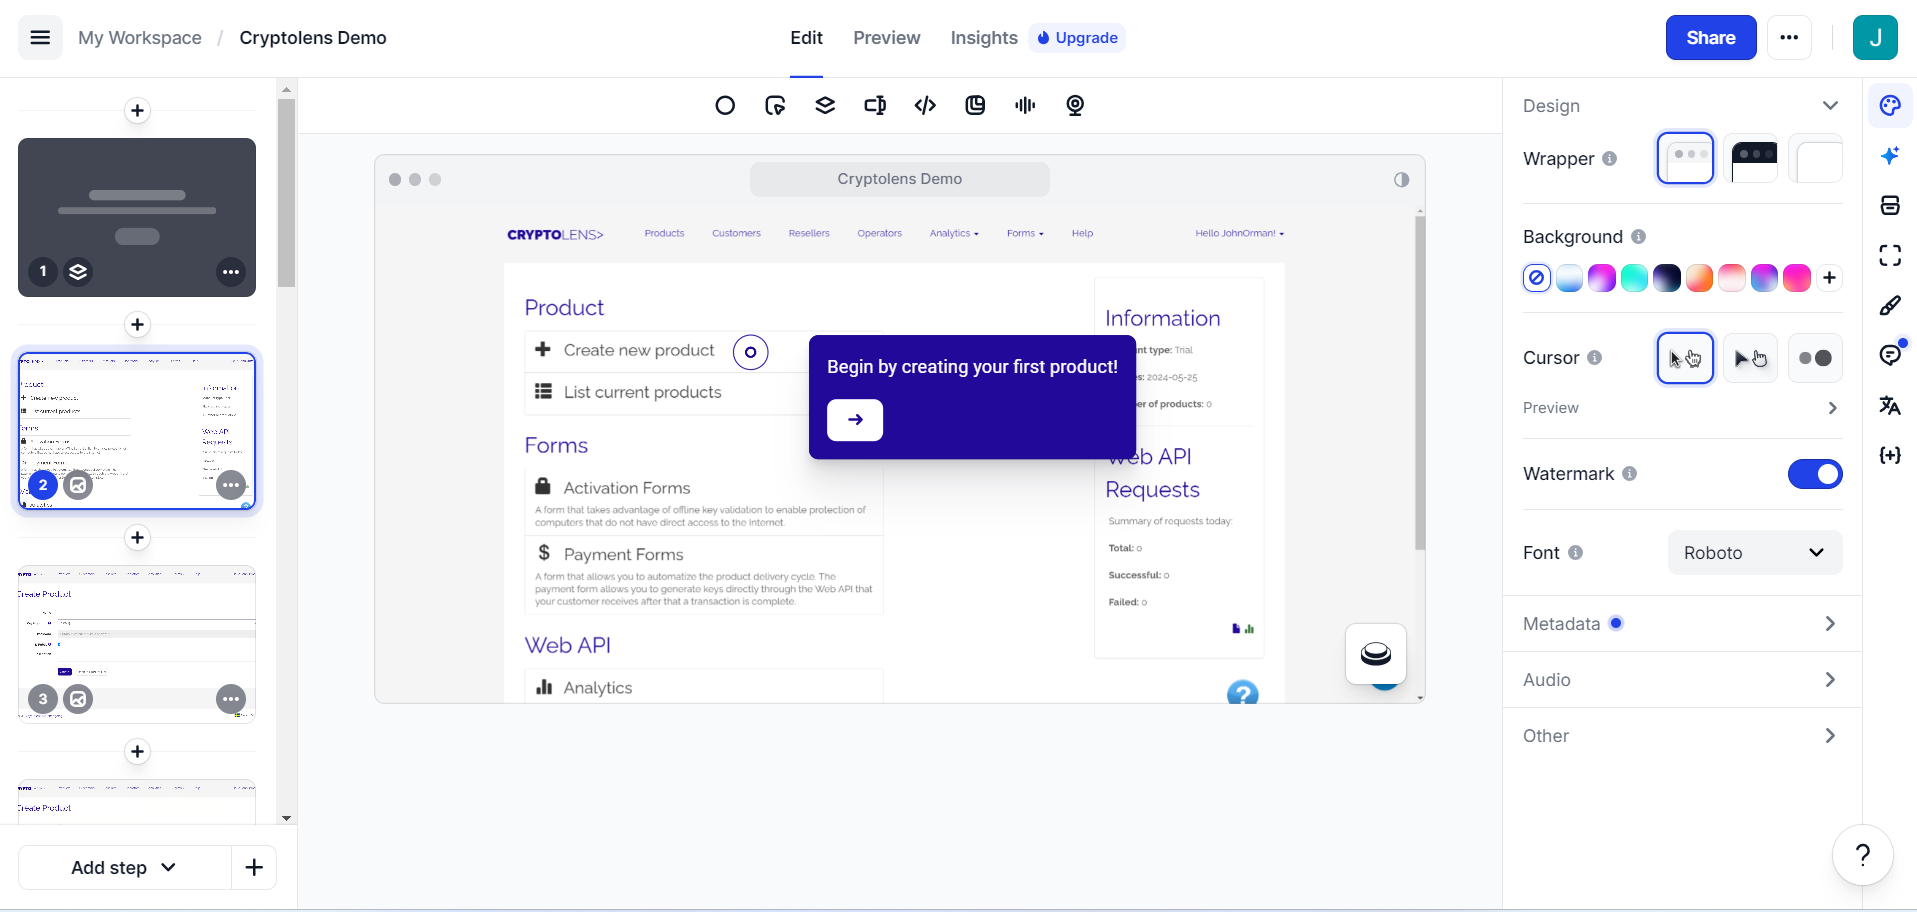Click the Watermark info icon
The width and height of the screenshot is (1917, 912).
click(x=1629, y=474)
